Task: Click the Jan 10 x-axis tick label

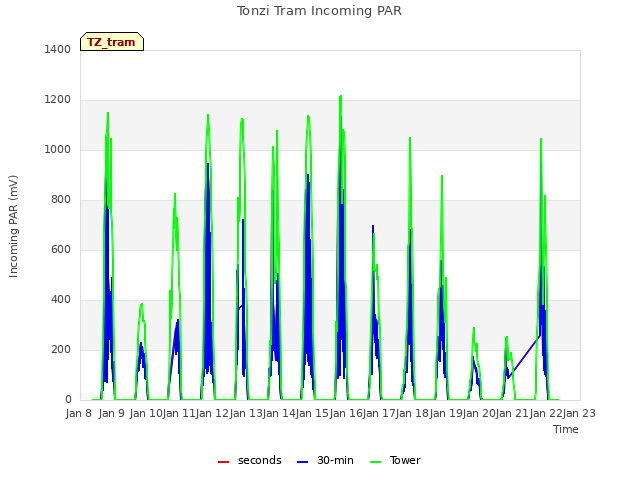Action: pos(146,413)
